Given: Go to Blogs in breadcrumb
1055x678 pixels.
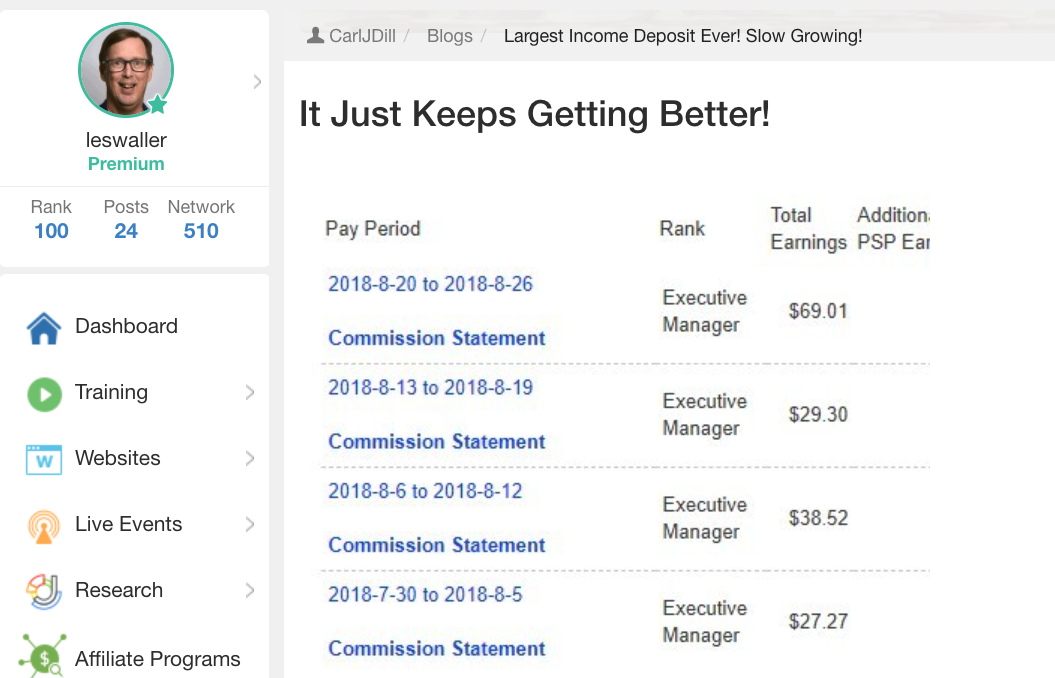Looking at the screenshot, I should pyautogui.click(x=449, y=36).
